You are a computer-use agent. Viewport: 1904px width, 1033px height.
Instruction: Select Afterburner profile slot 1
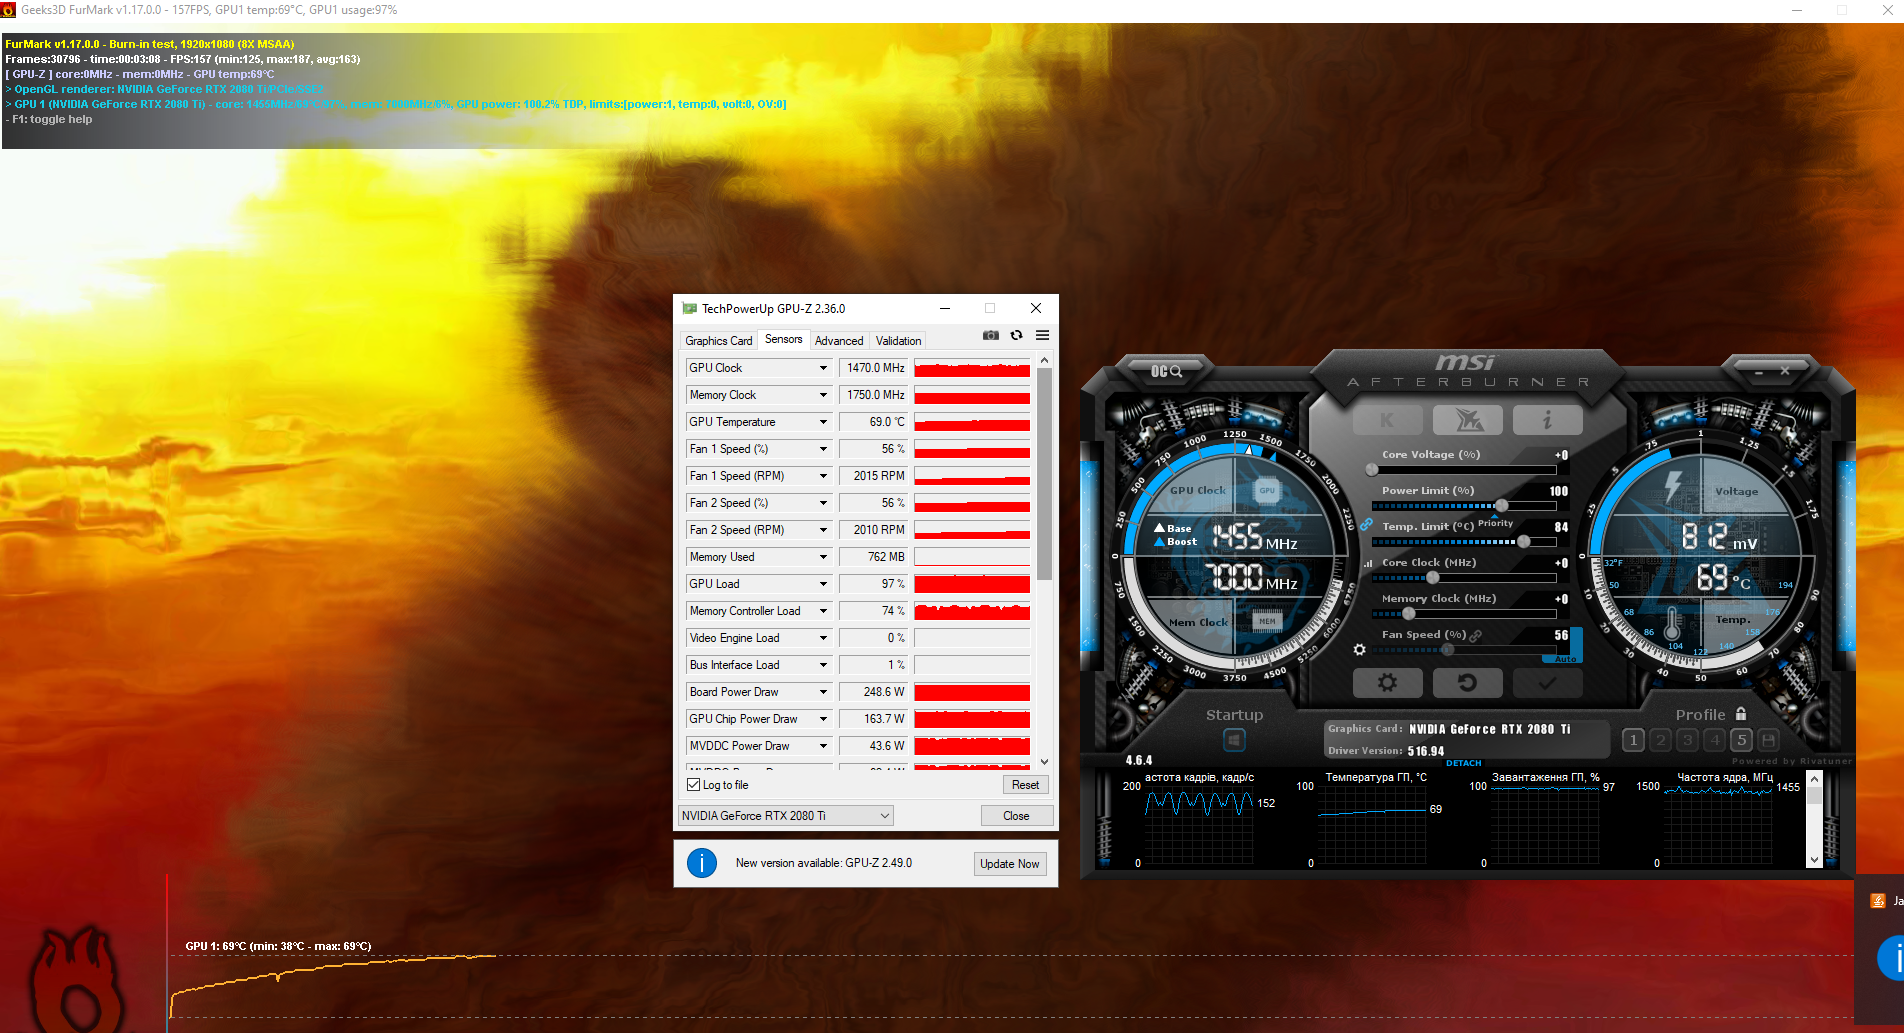coord(1633,740)
